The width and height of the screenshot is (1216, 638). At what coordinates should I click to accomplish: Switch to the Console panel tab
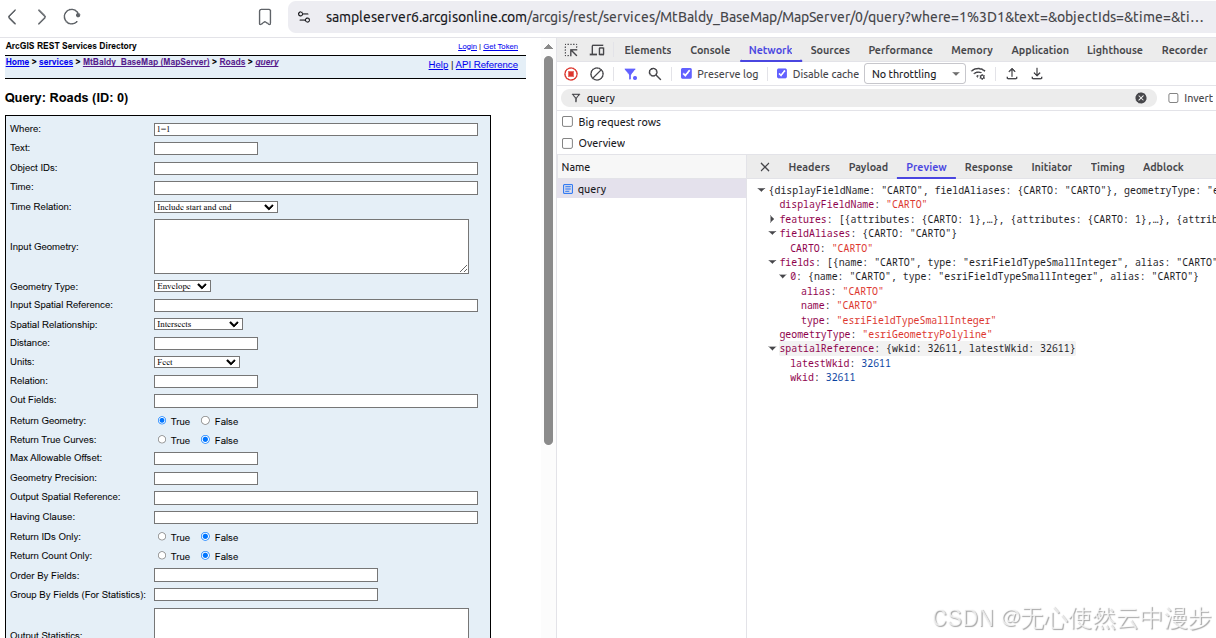click(x=710, y=50)
